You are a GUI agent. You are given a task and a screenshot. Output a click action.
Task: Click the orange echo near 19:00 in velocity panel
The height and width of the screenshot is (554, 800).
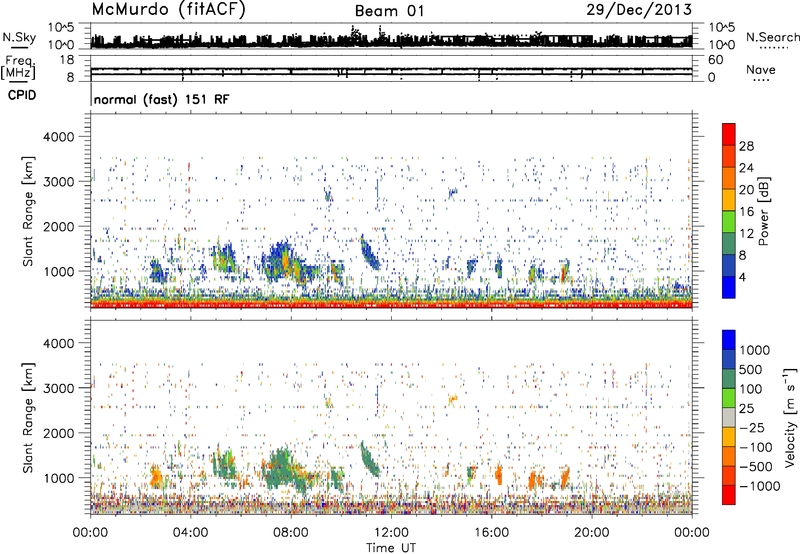pos(565,478)
